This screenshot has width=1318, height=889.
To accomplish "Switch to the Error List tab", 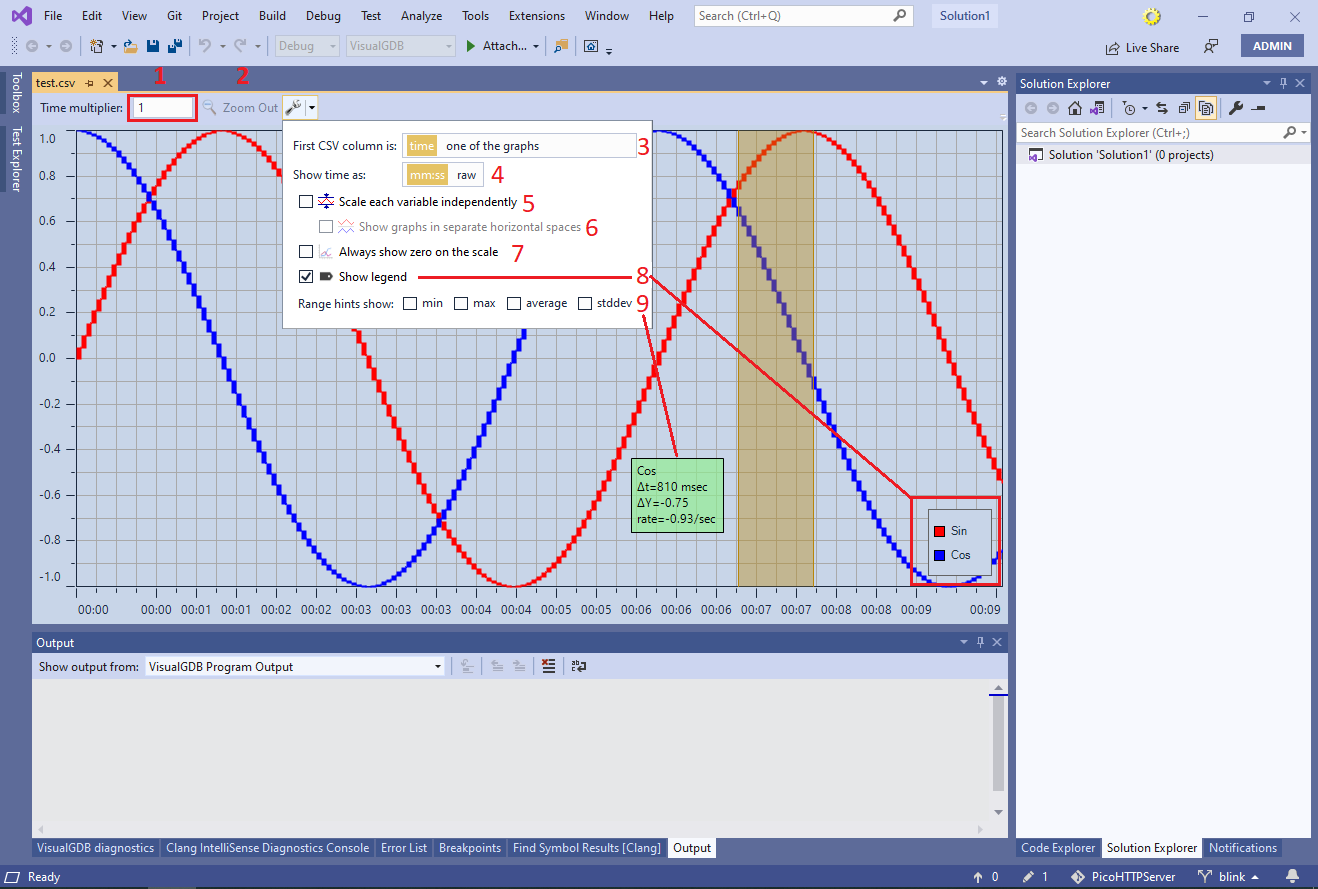I will [x=404, y=847].
